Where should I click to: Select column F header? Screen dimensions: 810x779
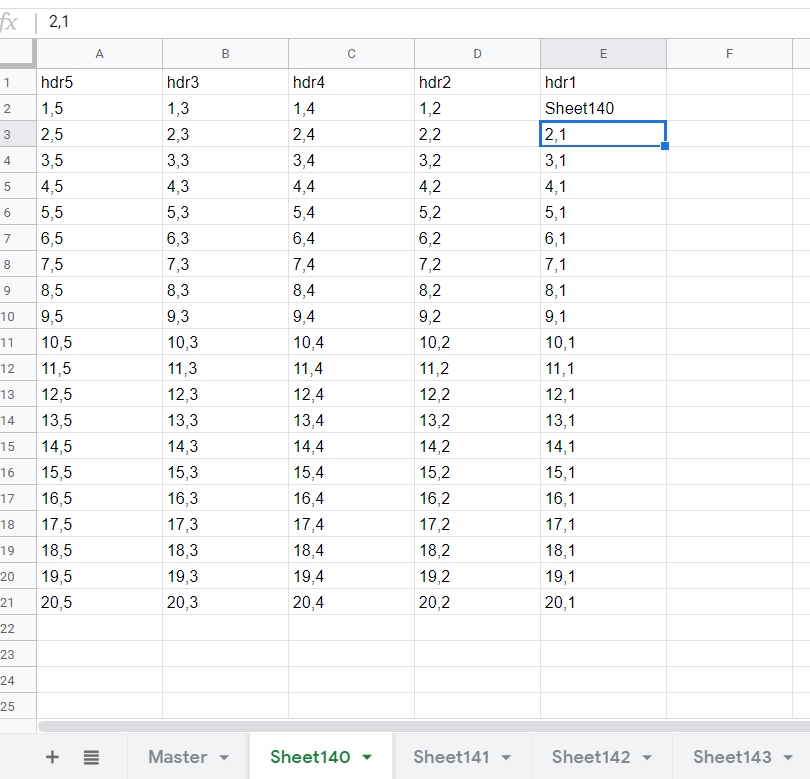(729, 54)
